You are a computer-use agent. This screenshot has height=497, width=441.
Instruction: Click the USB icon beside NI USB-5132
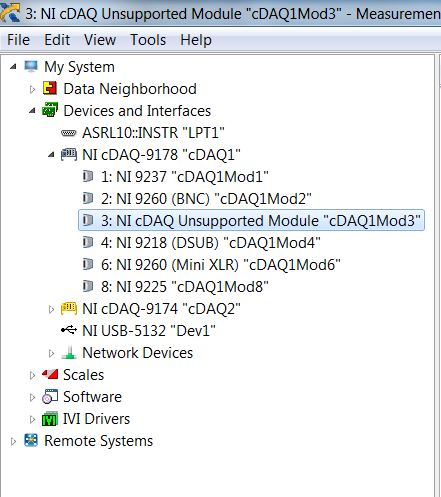pos(69,330)
